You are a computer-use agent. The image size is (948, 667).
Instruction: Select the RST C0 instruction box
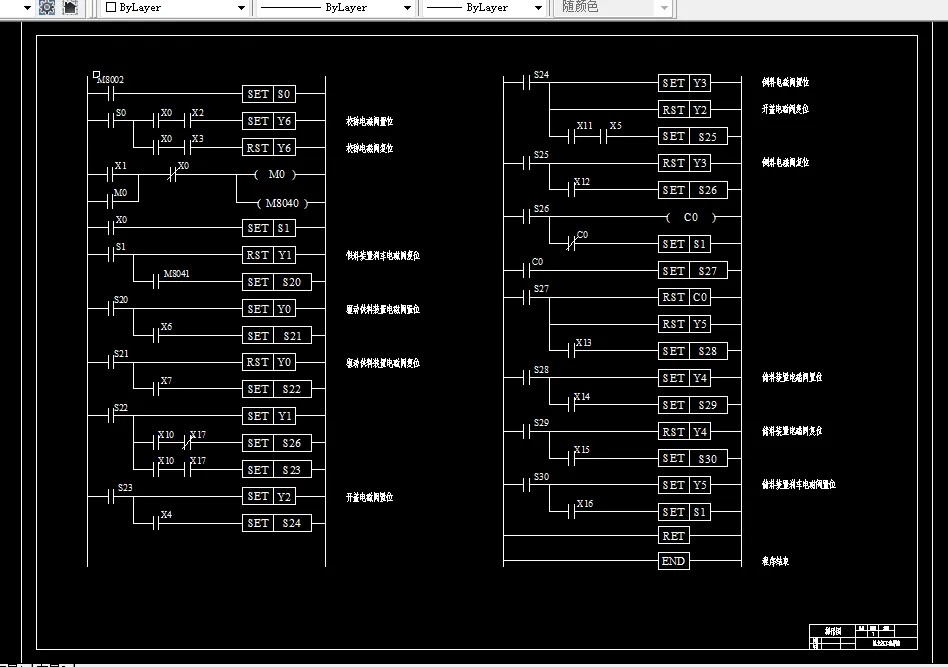(x=684, y=297)
